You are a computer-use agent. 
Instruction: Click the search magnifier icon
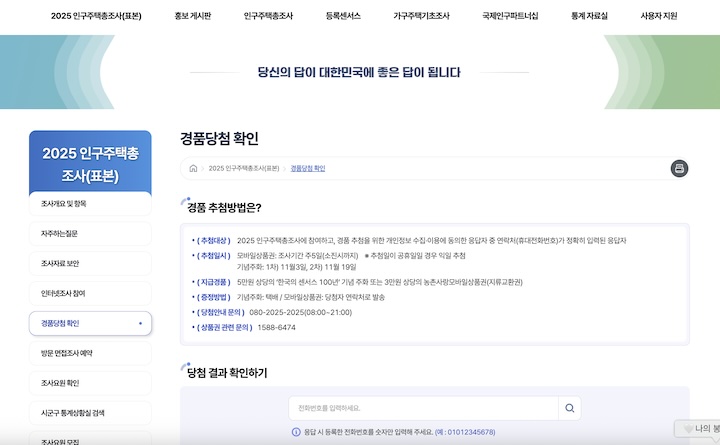coord(569,408)
